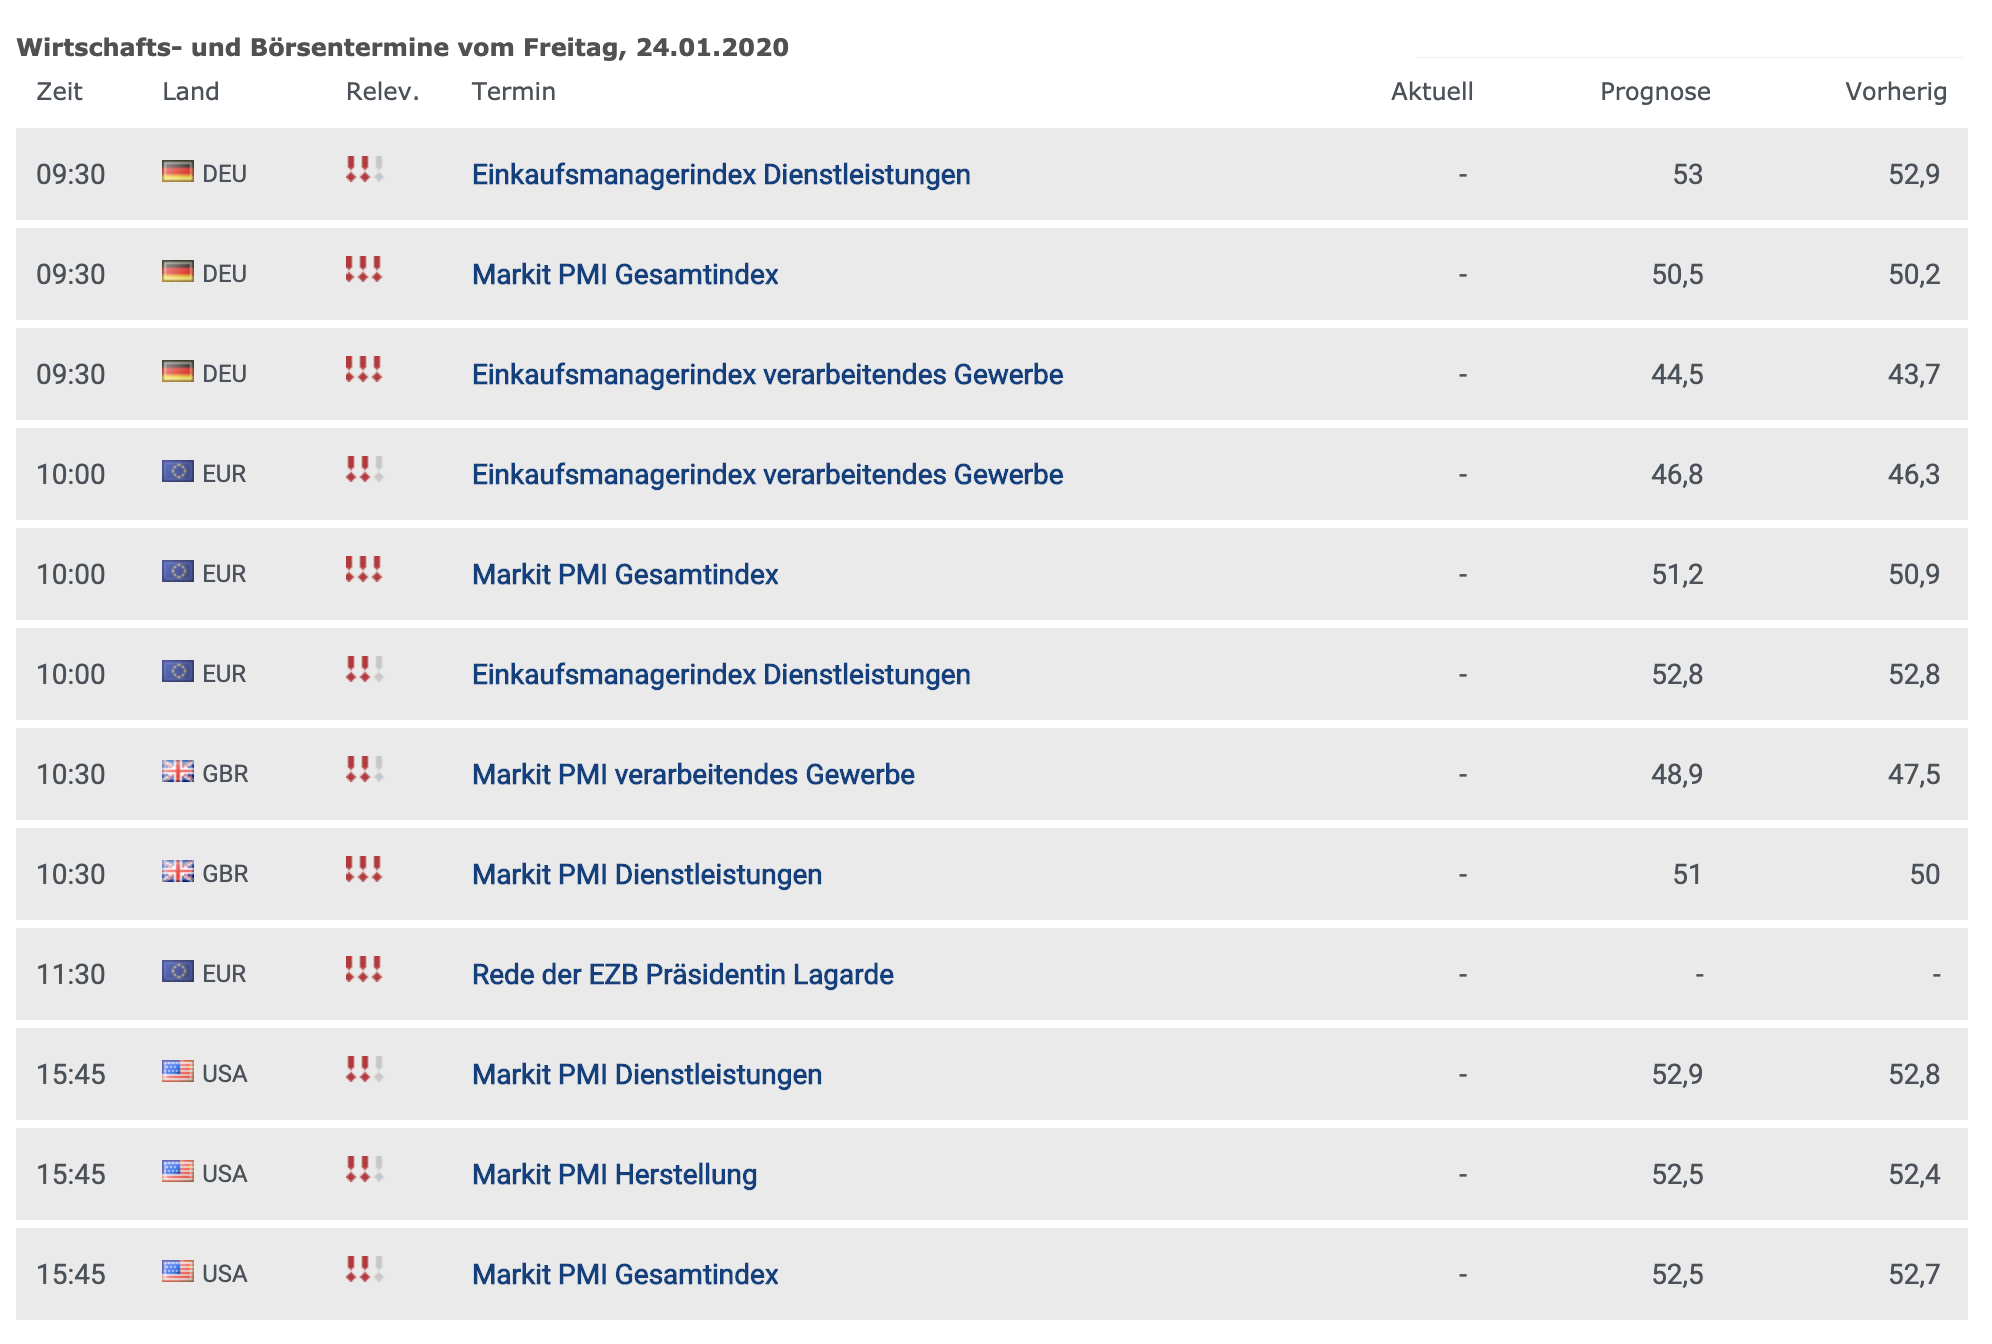Select forecast value 53 in first row
This screenshot has height=1344, width=1992.
1687,174
